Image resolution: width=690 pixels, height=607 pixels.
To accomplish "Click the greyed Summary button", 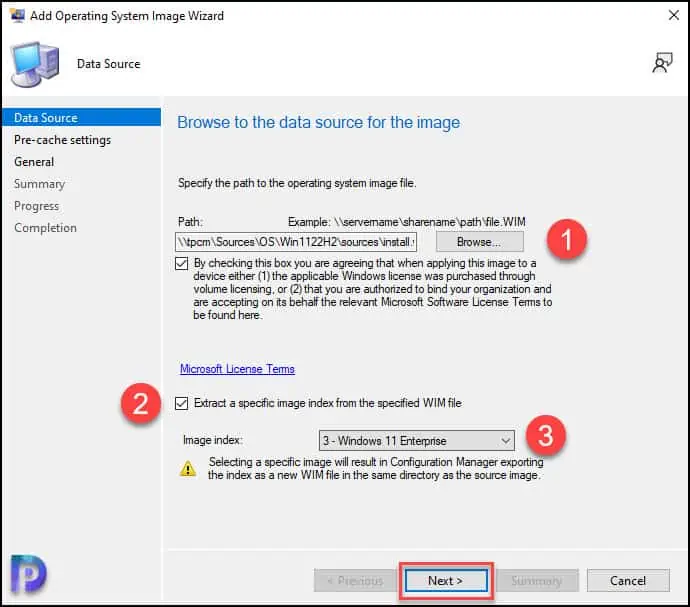I will point(537,581).
